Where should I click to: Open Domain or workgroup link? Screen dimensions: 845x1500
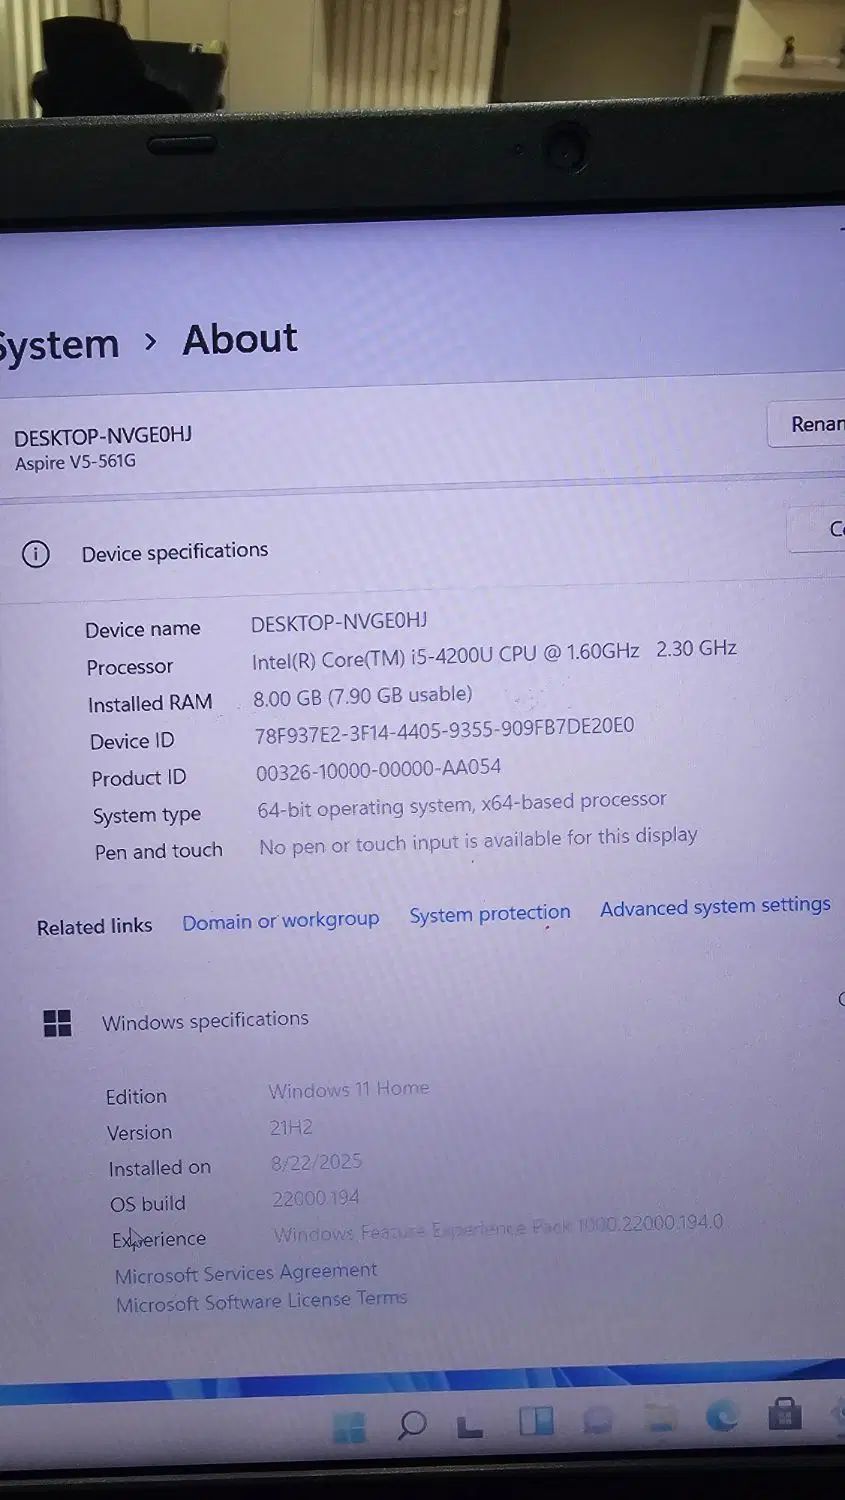pos(280,920)
